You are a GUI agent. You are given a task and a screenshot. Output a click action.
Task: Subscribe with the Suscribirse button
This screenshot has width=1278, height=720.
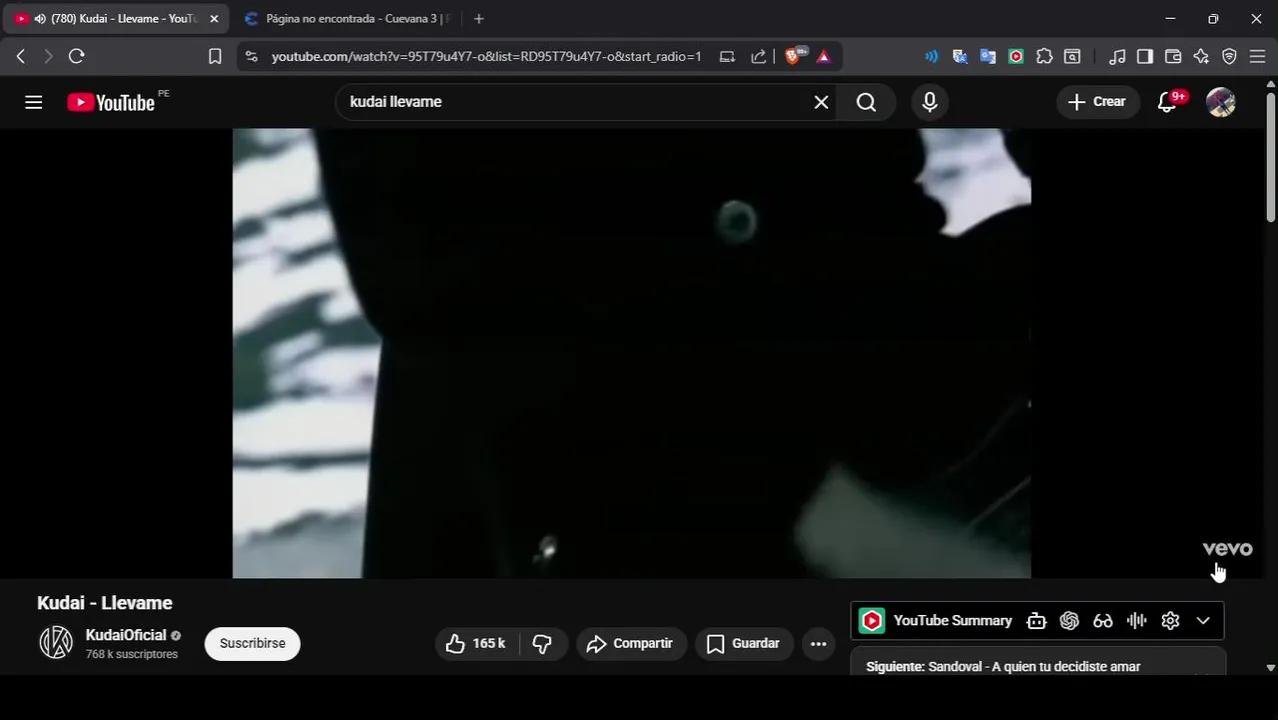click(x=252, y=644)
